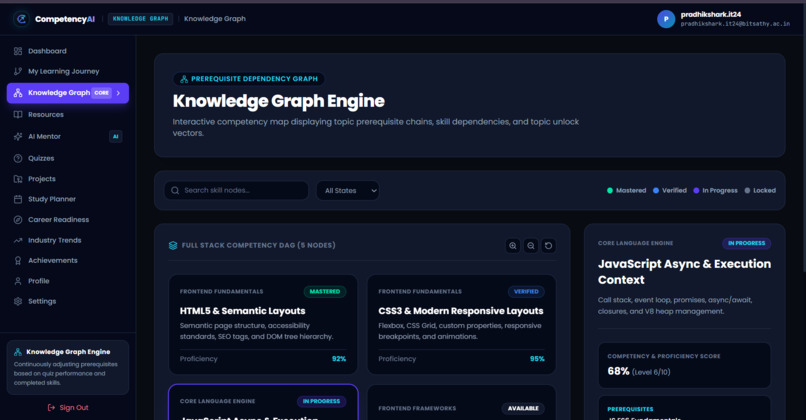Click the Locked legend label

(764, 191)
